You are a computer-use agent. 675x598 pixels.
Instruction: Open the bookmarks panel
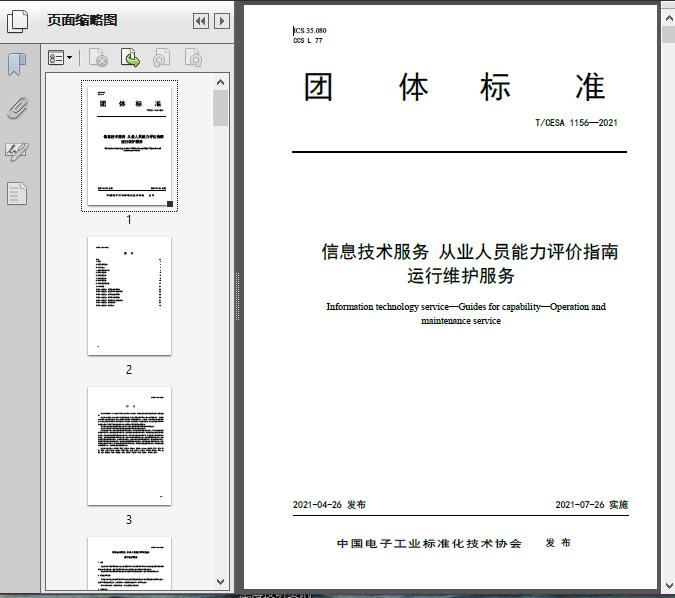tap(17, 65)
